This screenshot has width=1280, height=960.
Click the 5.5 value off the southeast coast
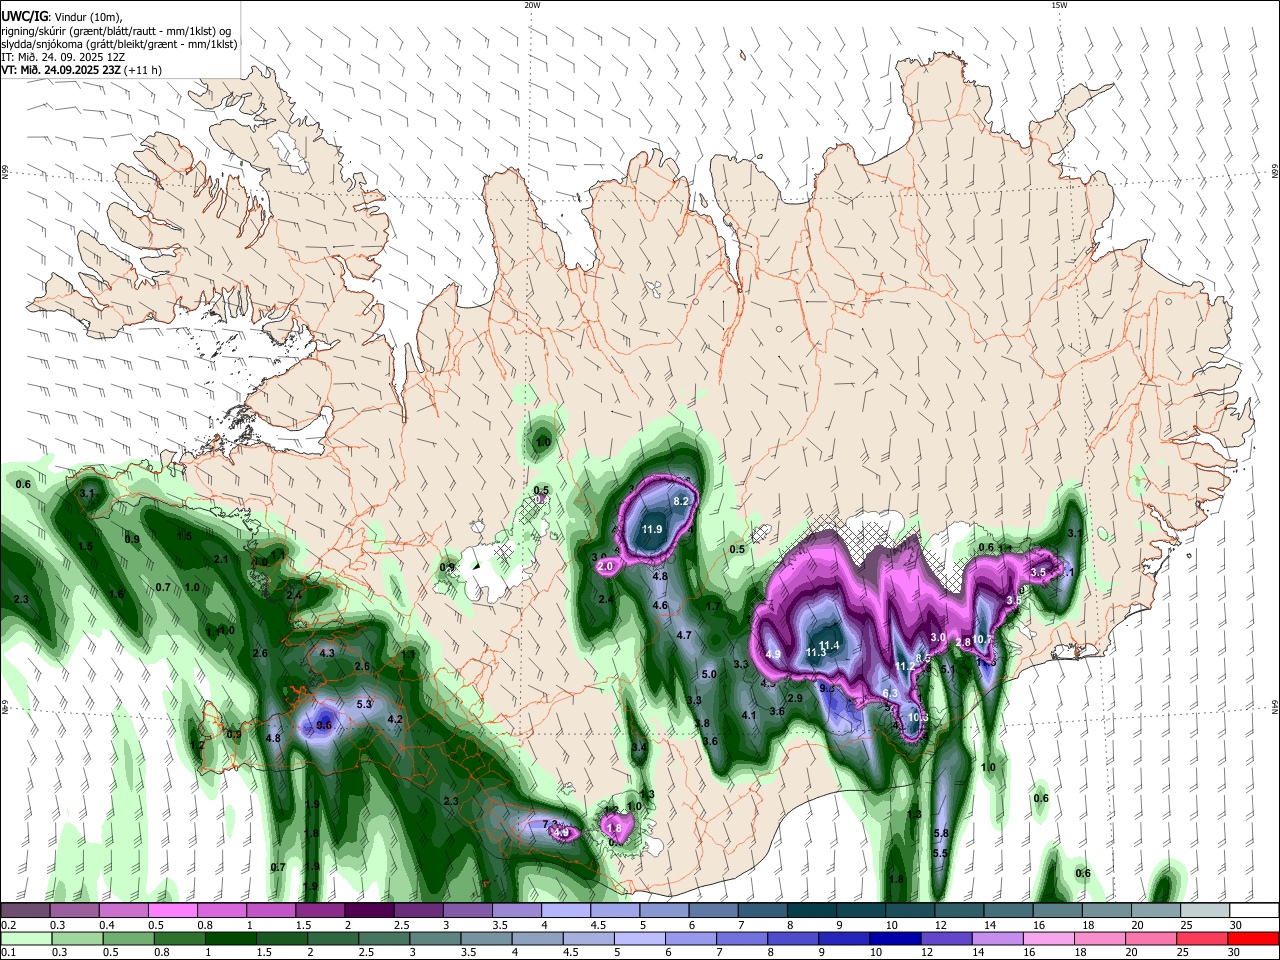(940, 853)
